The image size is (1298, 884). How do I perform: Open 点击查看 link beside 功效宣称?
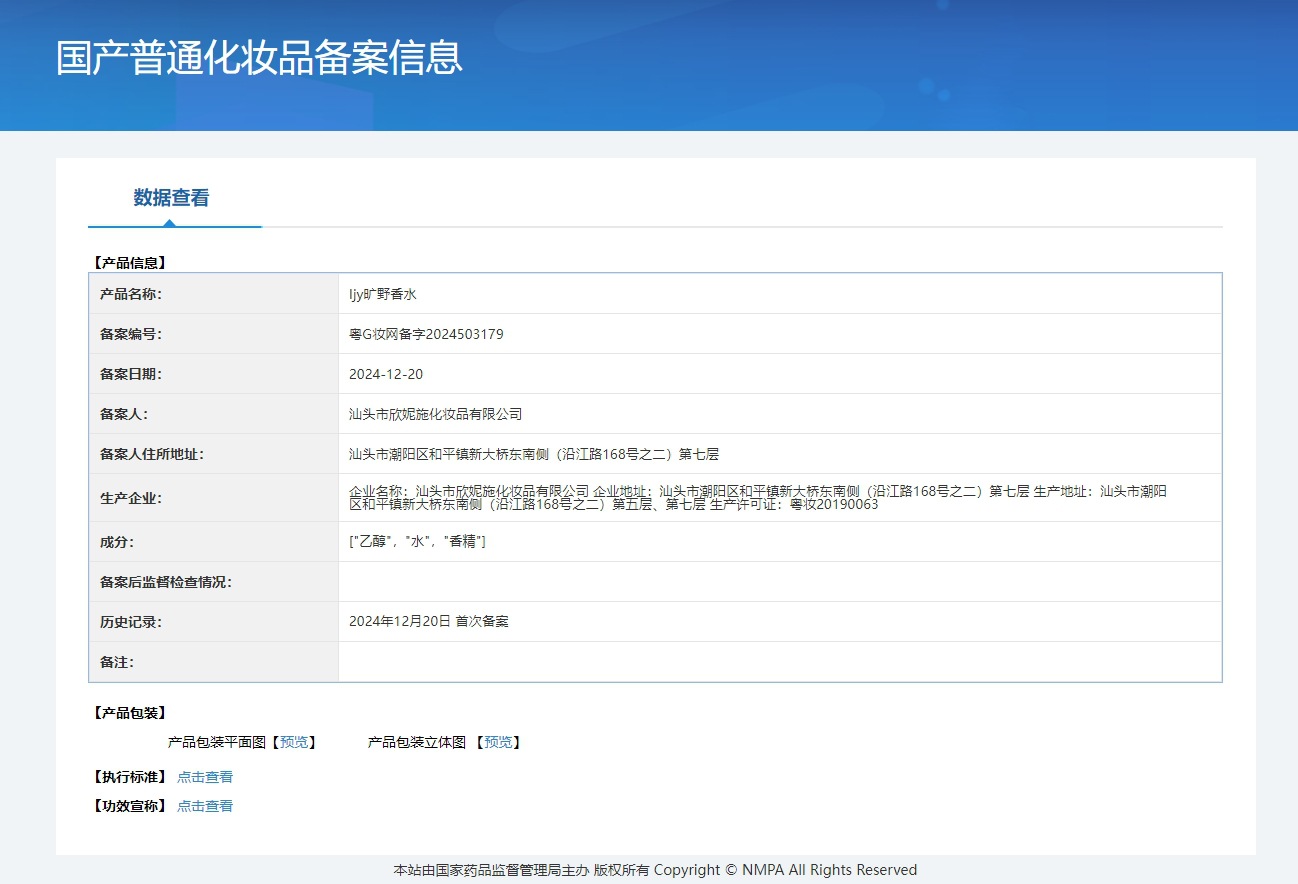(205, 806)
